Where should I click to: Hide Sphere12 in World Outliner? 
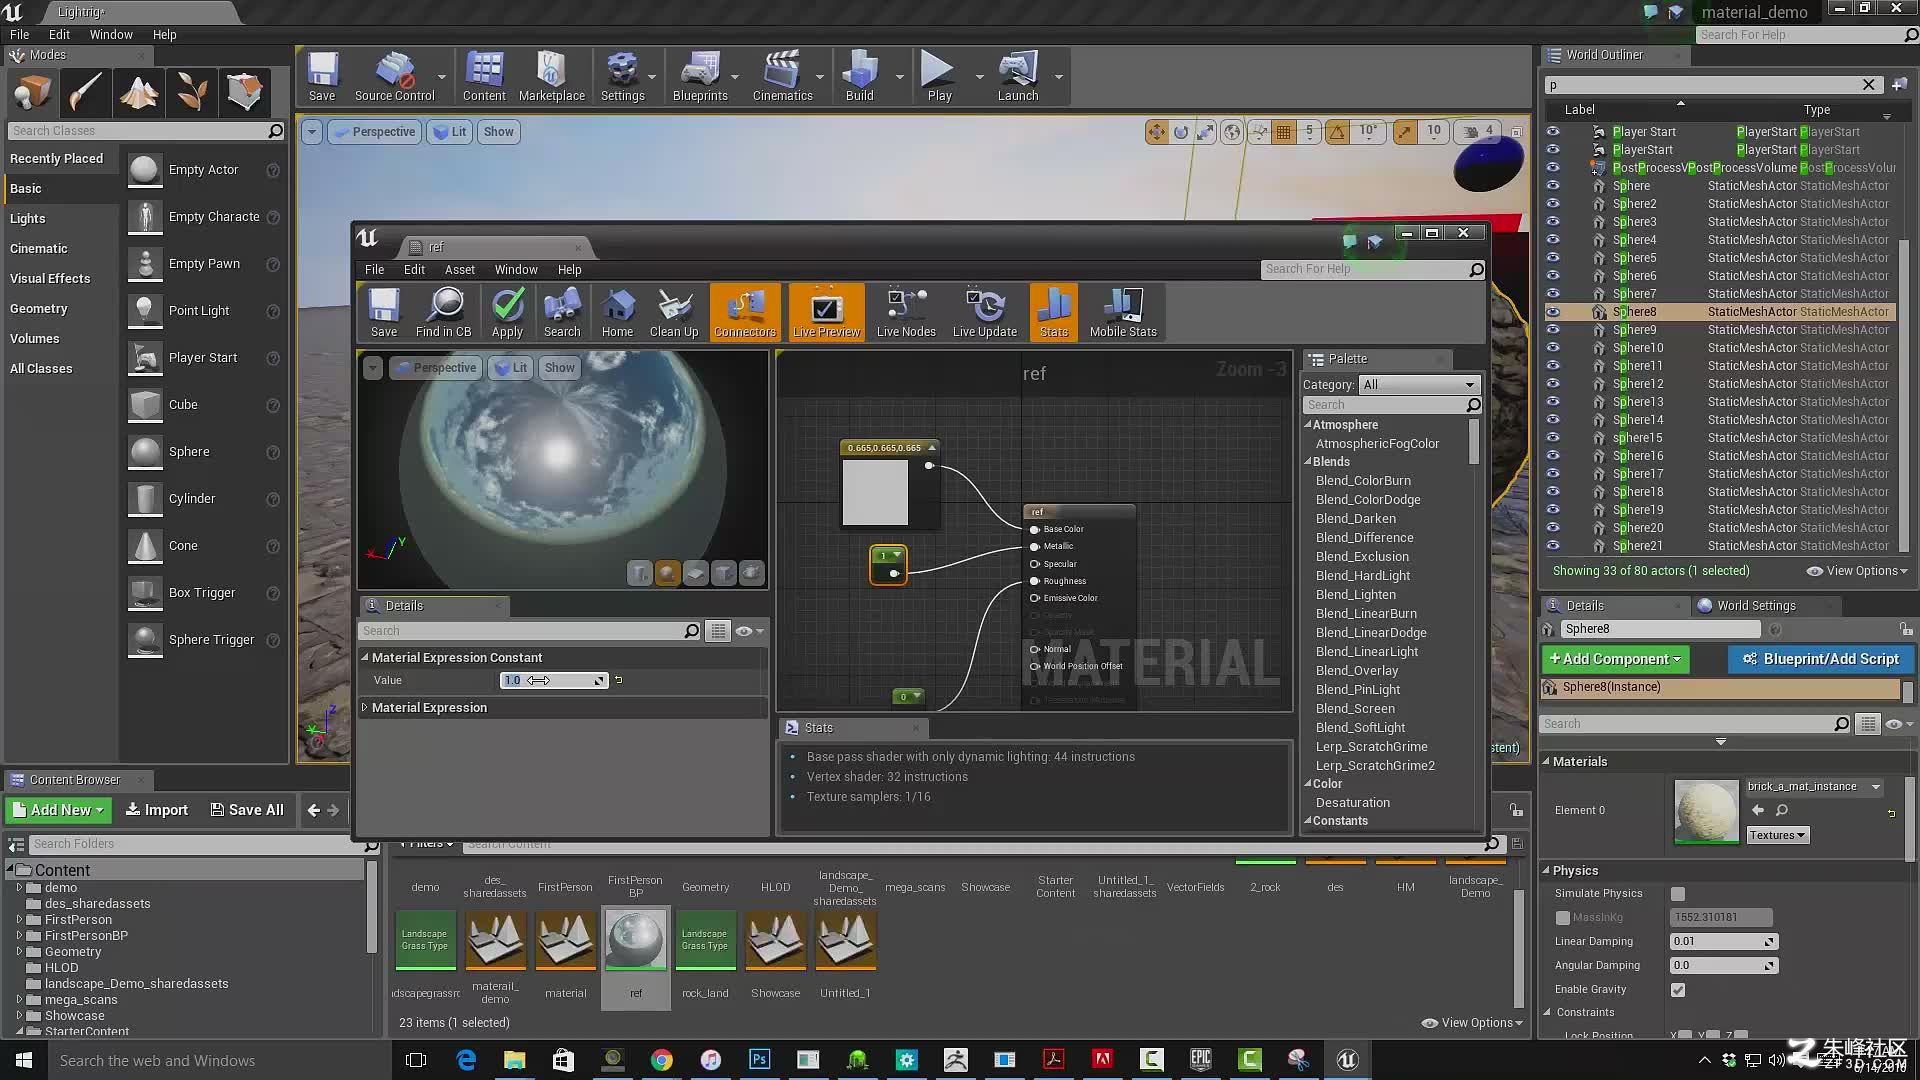pyautogui.click(x=1553, y=384)
